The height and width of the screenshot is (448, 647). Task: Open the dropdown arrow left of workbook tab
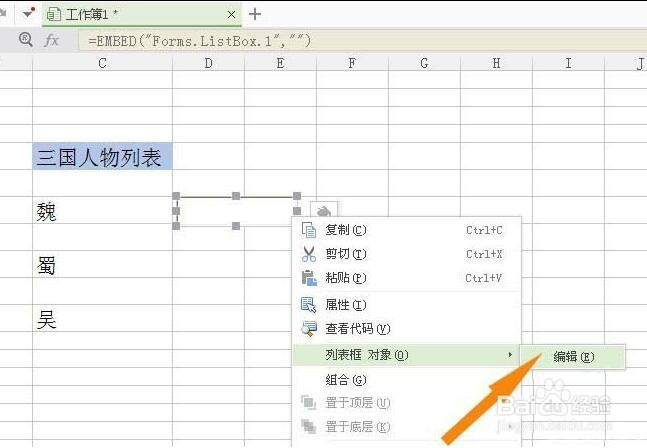(28, 13)
